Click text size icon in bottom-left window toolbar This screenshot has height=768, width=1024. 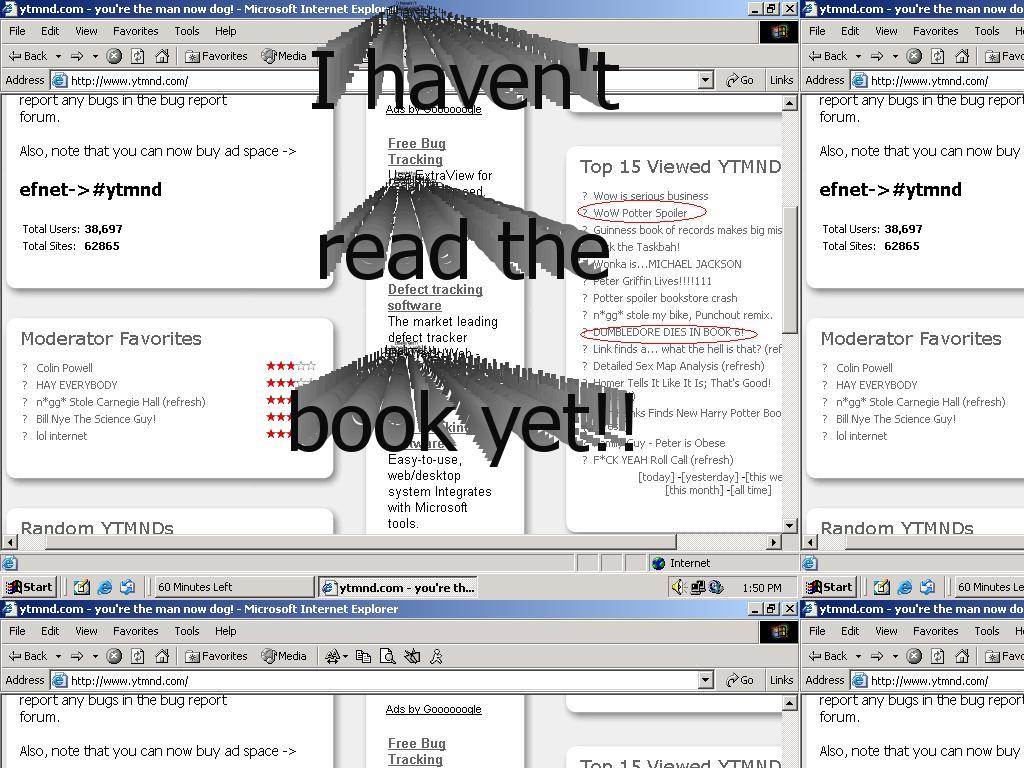click(x=332, y=656)
